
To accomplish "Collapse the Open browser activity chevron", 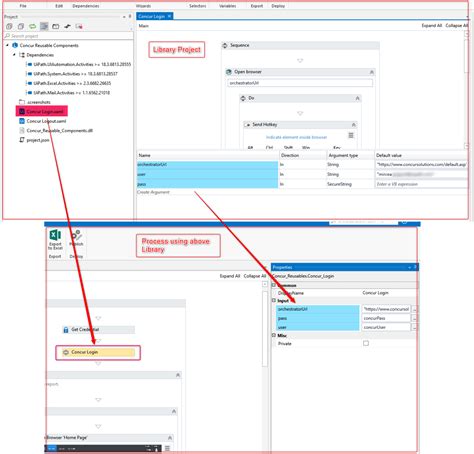I will coord(372,72).
